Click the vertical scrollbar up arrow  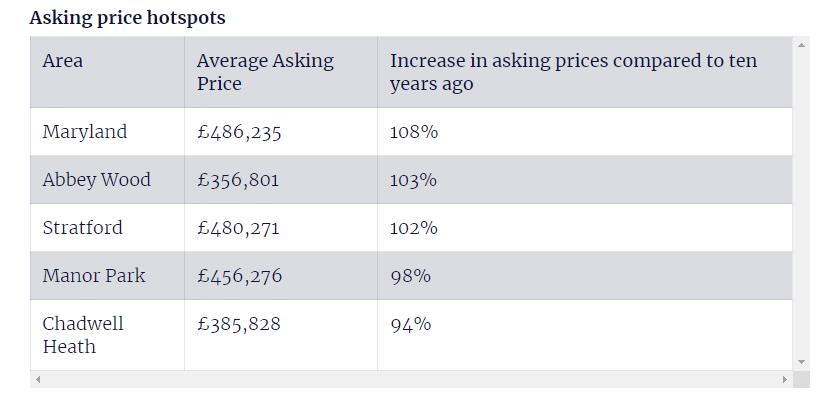[x=800, y=44]
